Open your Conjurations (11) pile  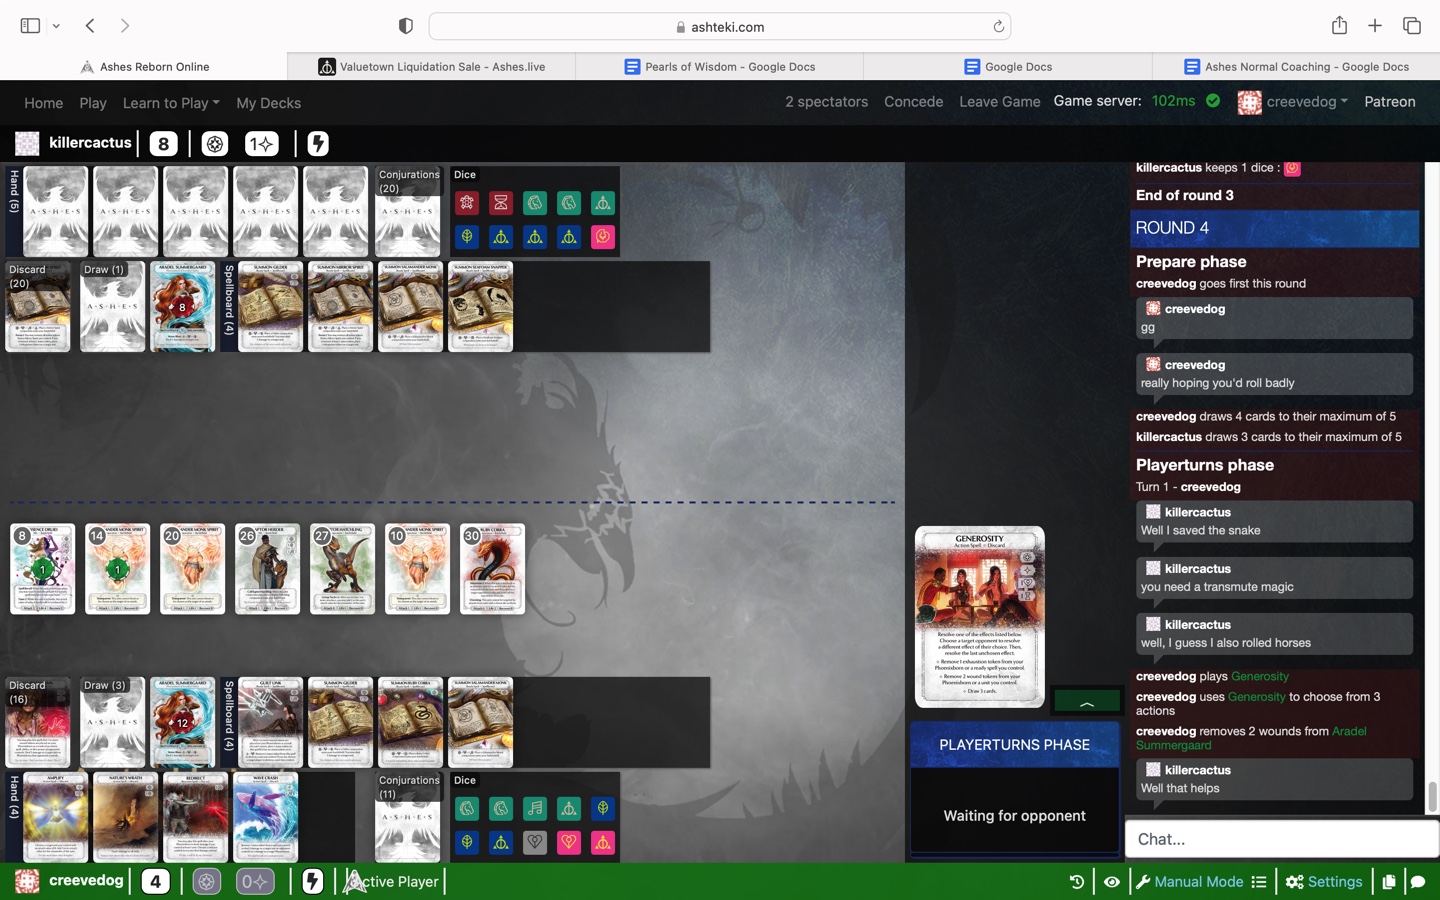[x=408, y=817]
